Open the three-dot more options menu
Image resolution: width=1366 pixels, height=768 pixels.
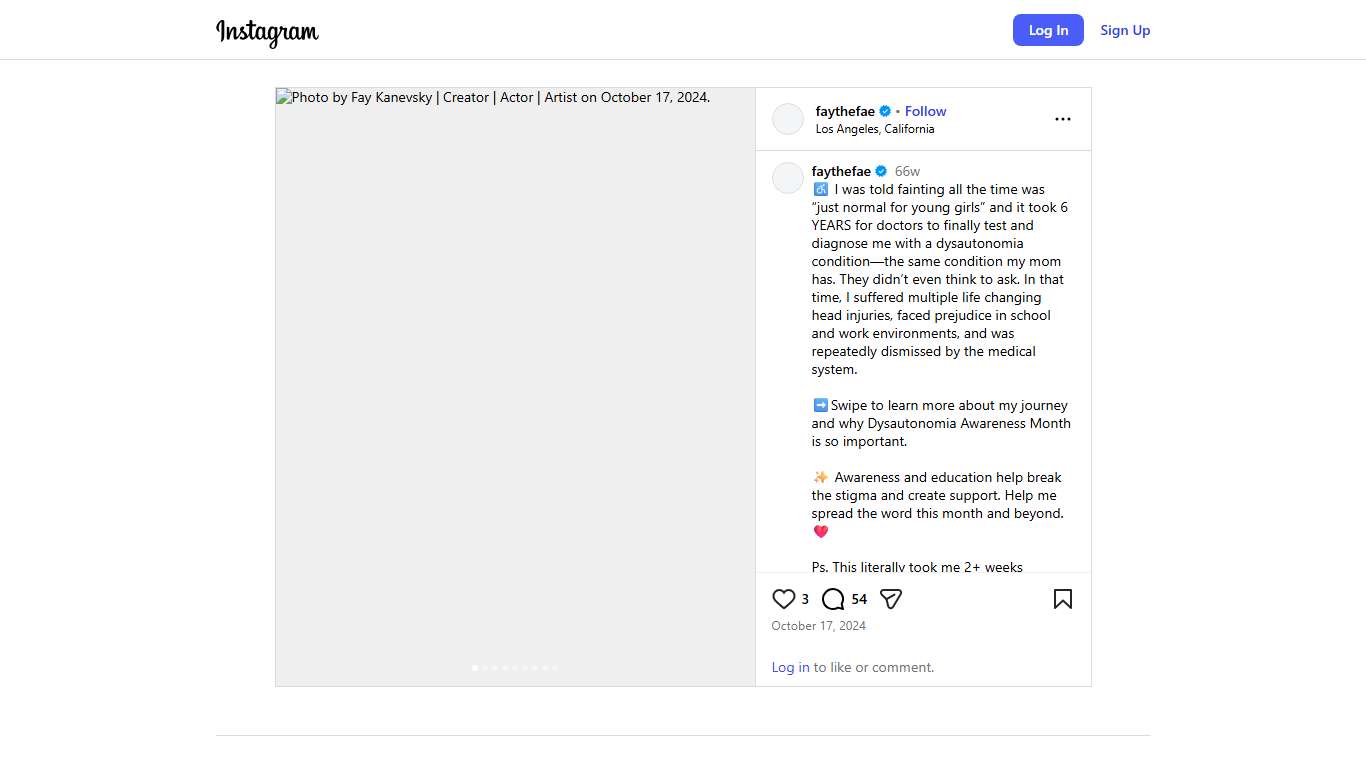pos(1062,119)
